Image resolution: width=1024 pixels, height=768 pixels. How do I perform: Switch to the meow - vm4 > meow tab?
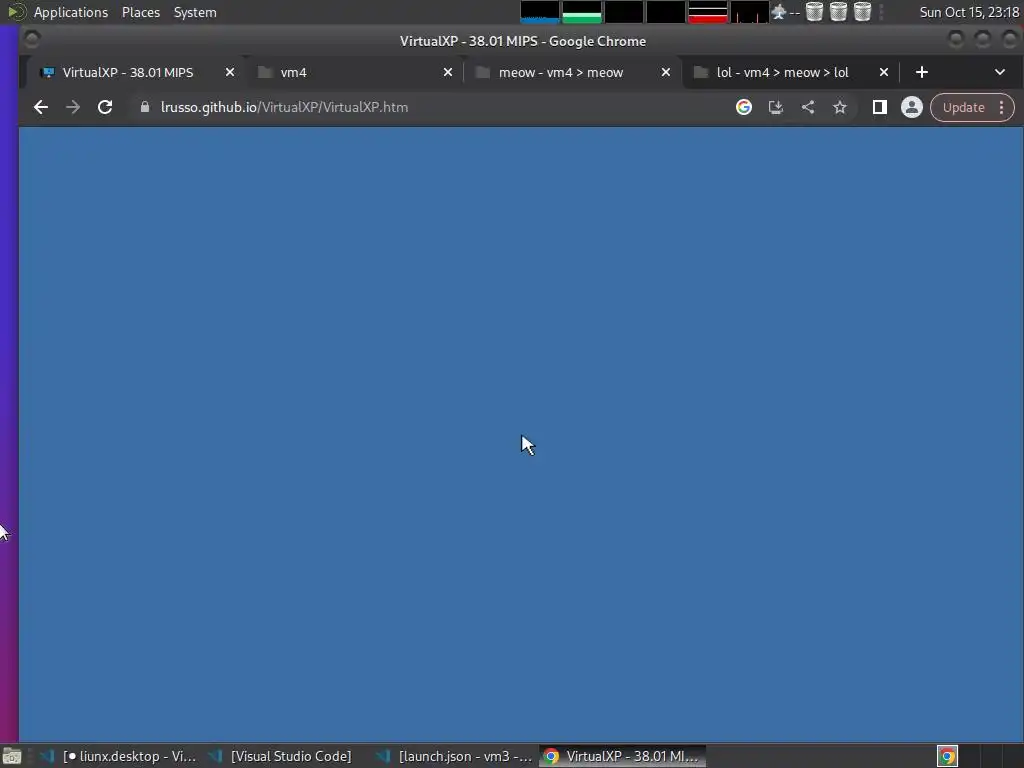pos(572,72)
